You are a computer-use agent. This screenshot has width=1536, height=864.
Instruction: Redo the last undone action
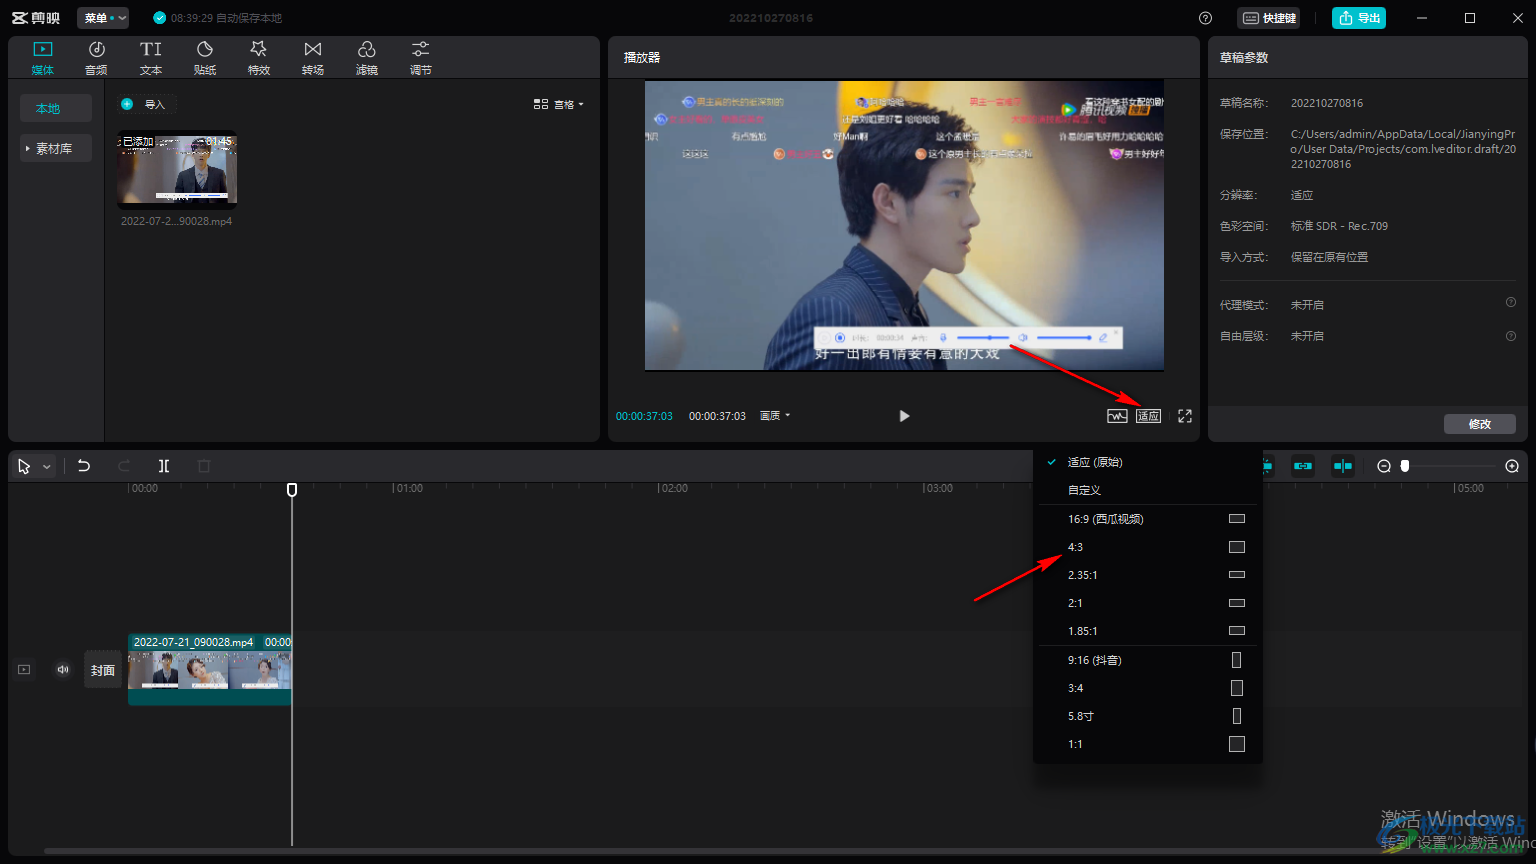(124, 466)
